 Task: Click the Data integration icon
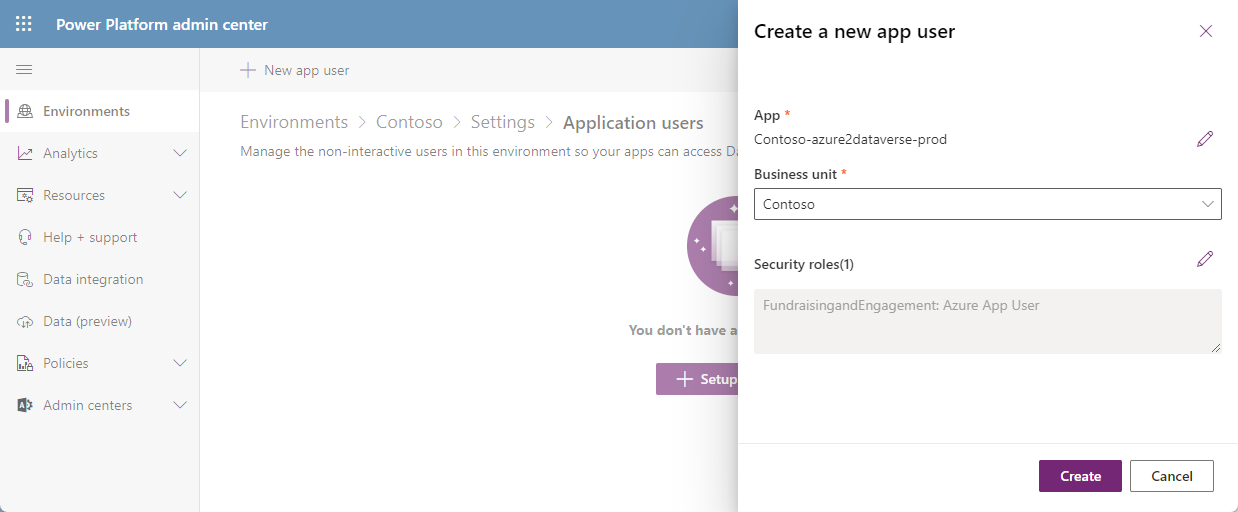tap(25, 279)
